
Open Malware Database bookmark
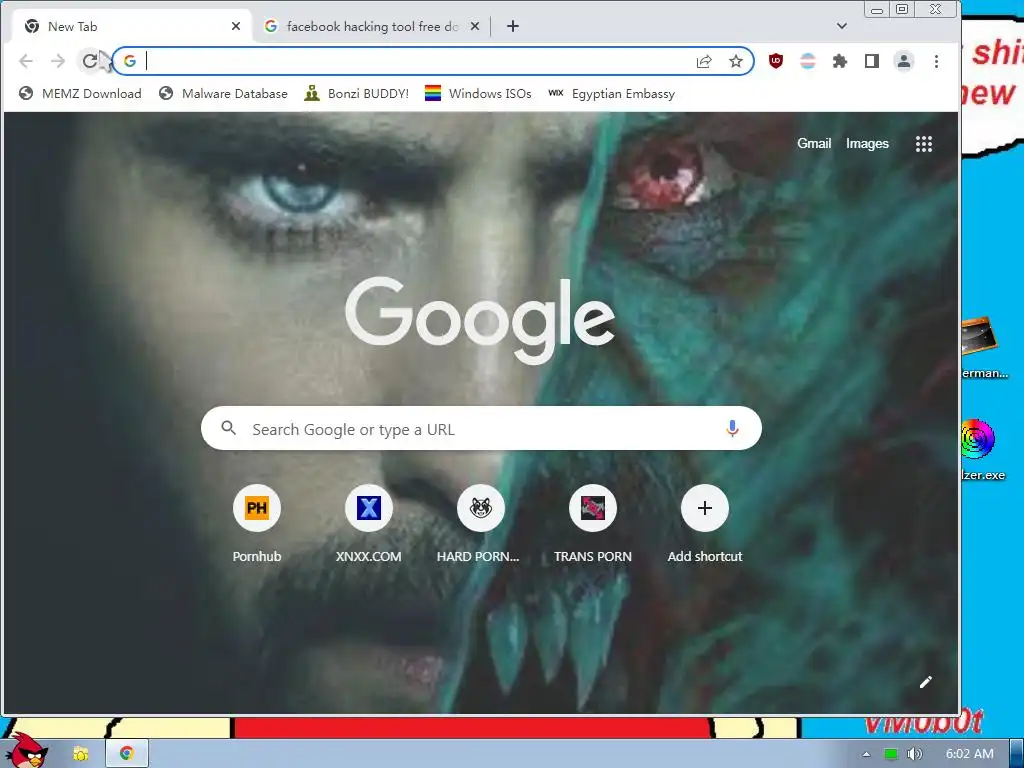tap(223, 93)
